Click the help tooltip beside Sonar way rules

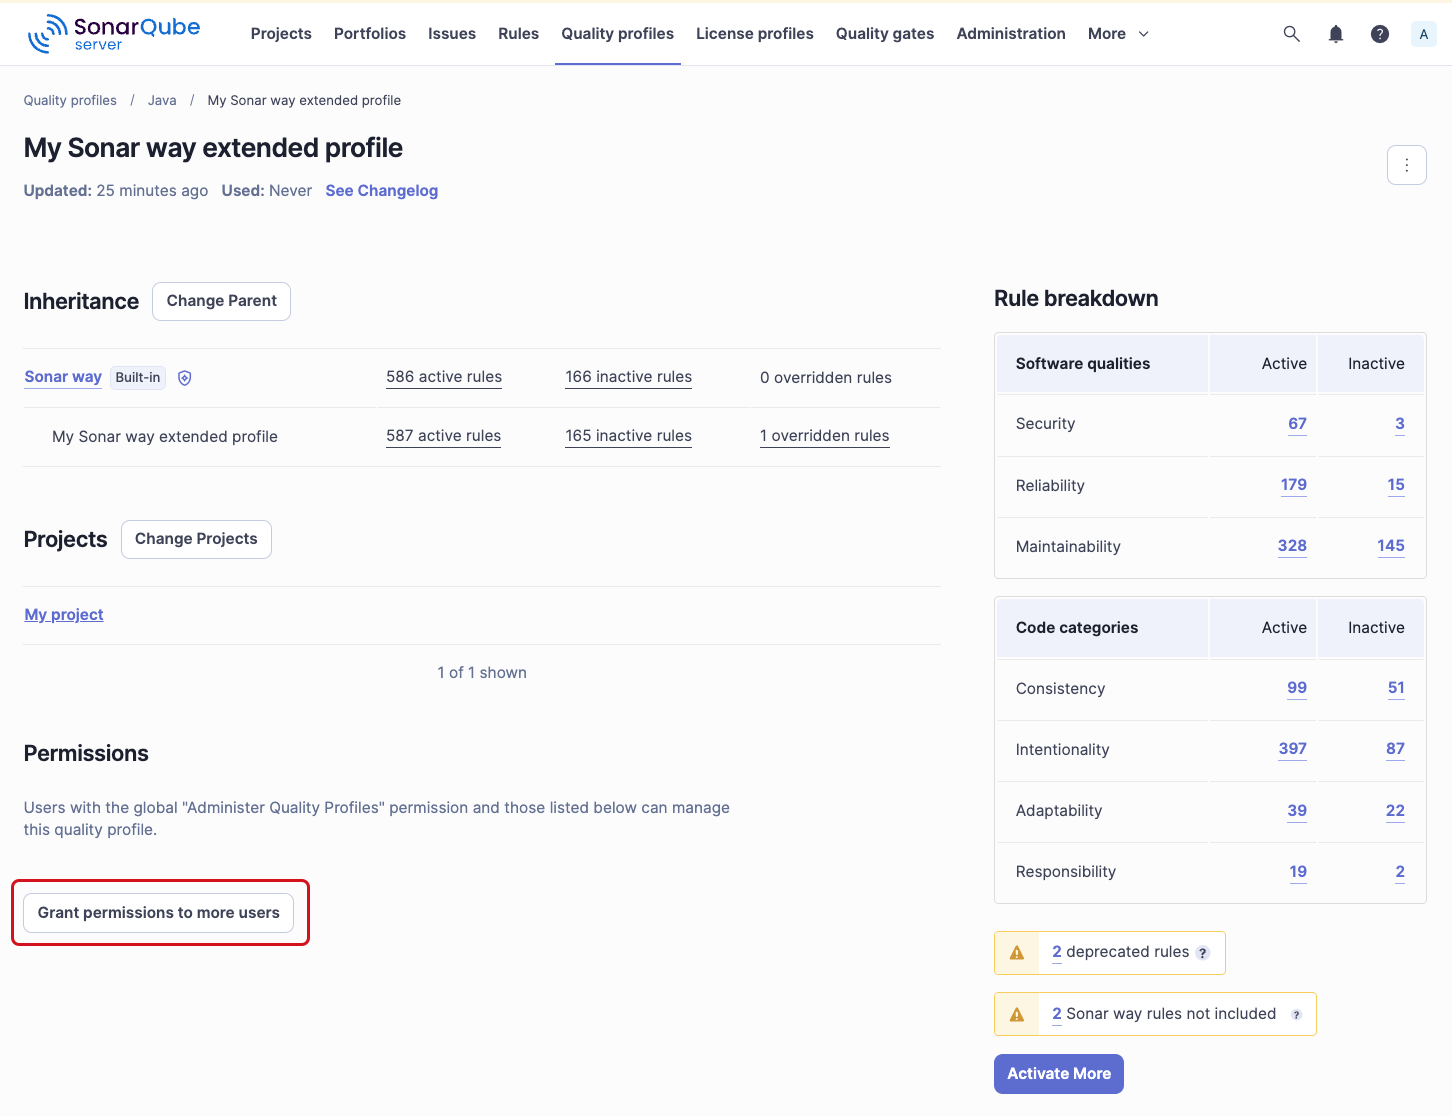1297,1014
